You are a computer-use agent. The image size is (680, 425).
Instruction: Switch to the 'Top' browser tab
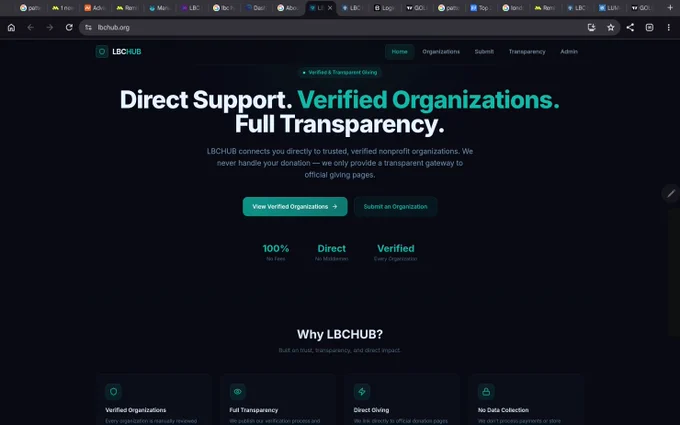click(481, 8)
